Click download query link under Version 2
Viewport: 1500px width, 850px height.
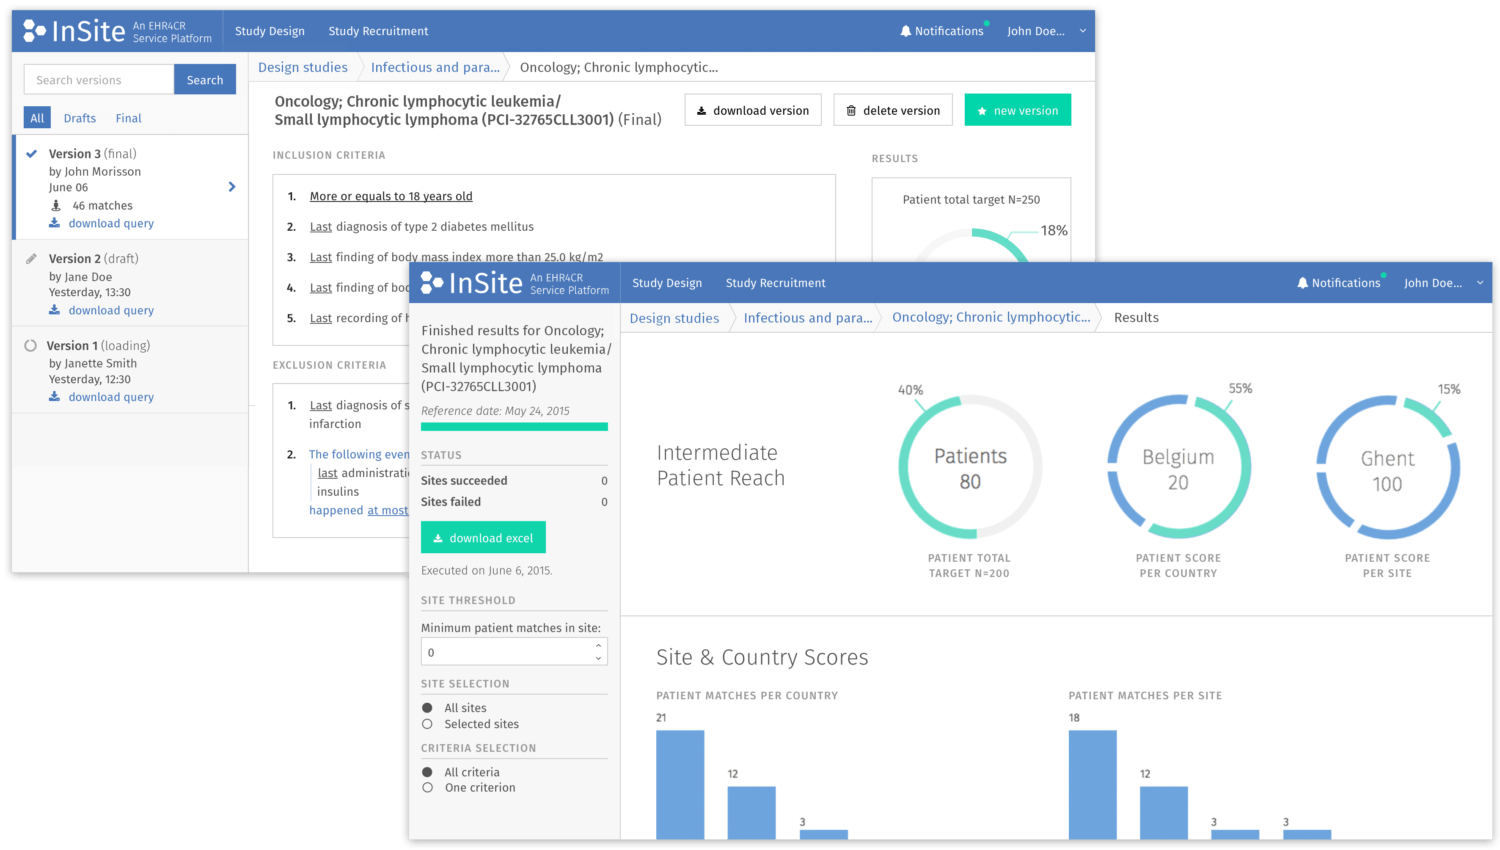tap(101, 311)
